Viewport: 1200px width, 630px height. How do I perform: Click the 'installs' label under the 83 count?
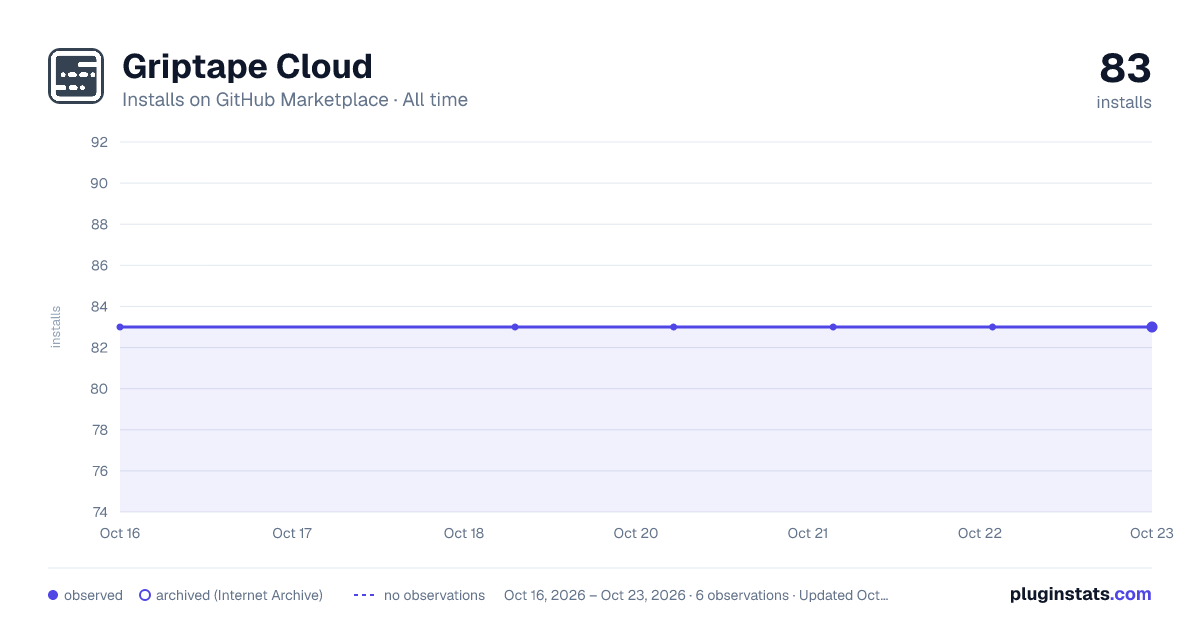[x=1124, y=102]
